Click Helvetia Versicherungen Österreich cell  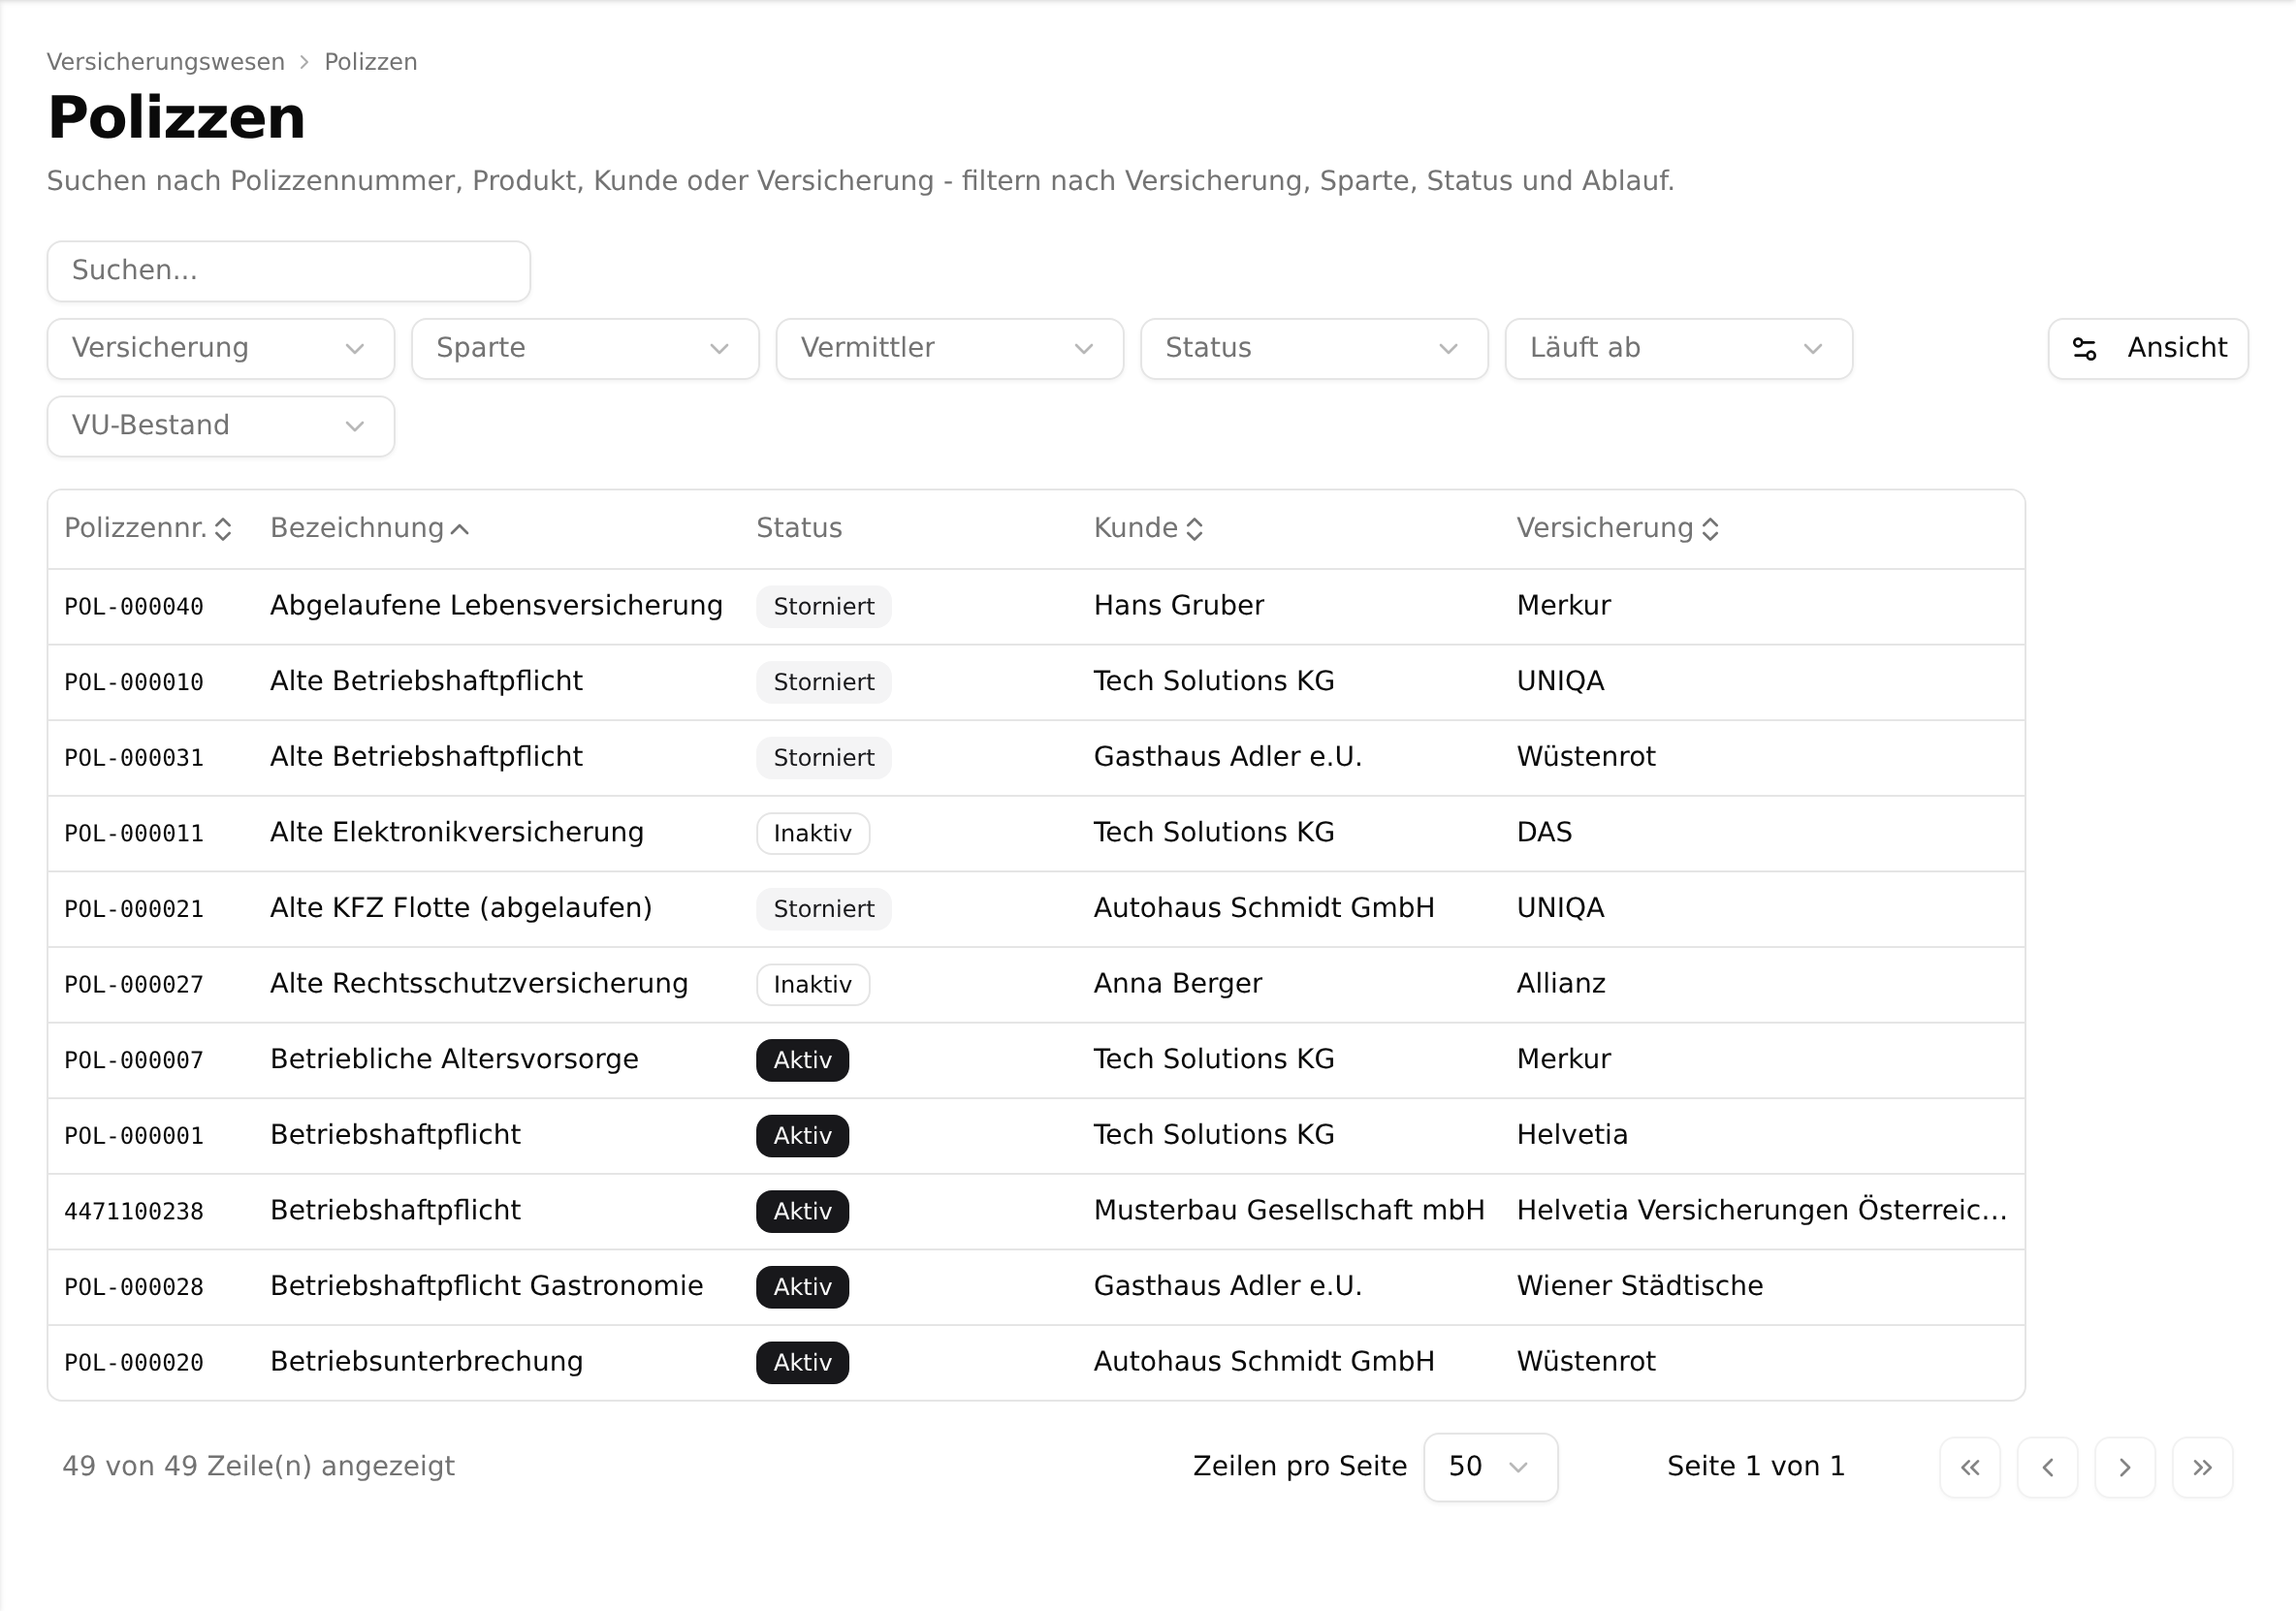[x=1761, y=1211]
